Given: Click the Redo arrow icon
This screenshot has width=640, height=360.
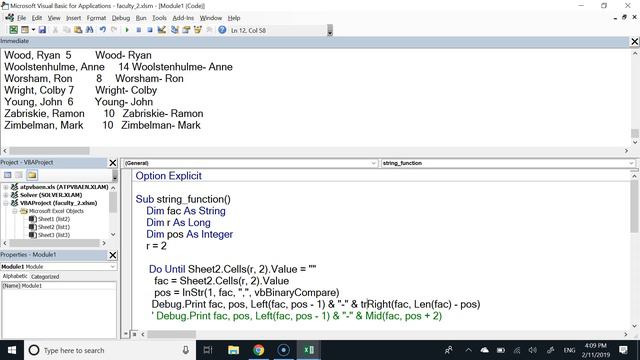Looking at the screenshot, I should tap(114, 30).
